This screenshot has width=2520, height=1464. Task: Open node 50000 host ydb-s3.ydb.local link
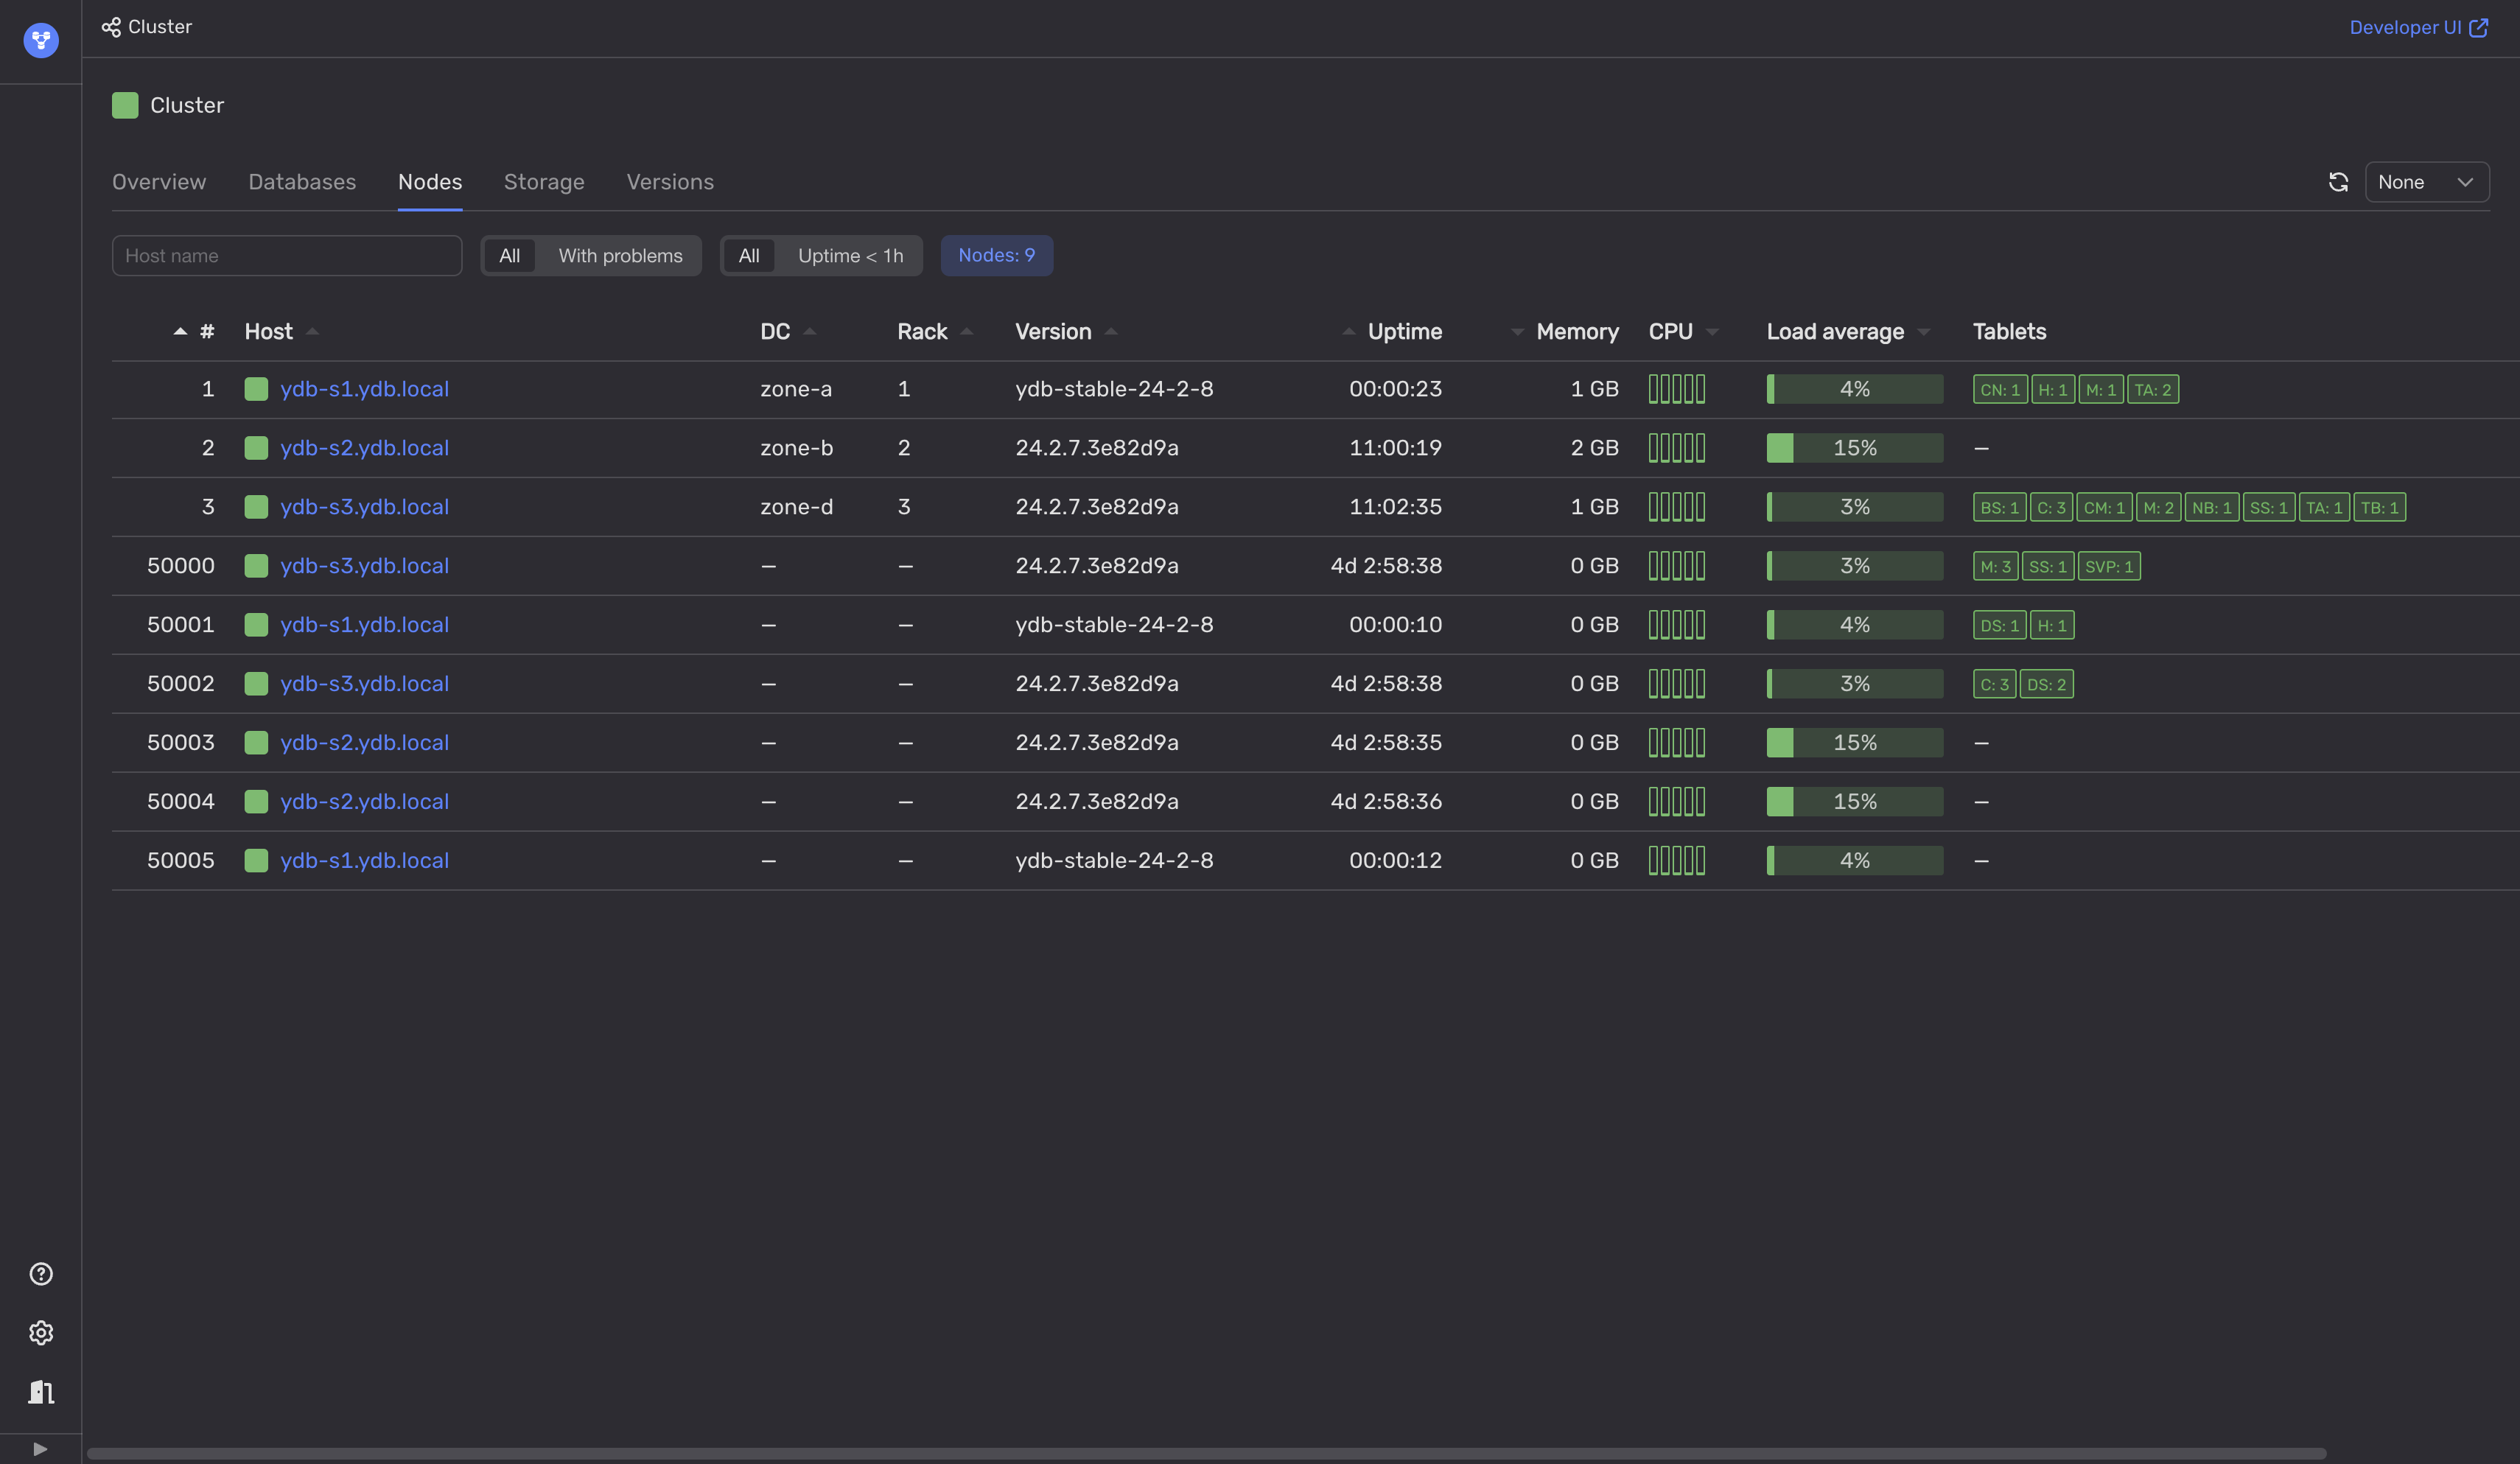click(364, 566)
